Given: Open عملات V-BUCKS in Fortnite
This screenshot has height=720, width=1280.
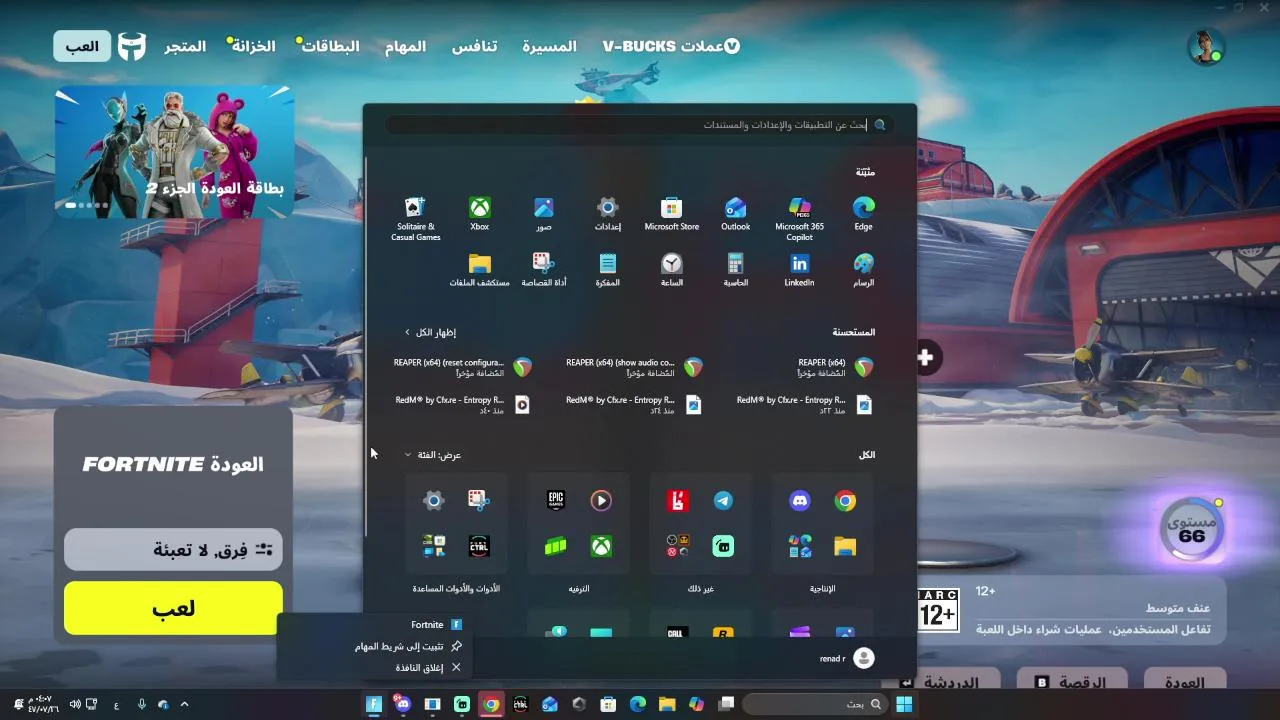Looking at the screenshot, I should tap(671, 46).
